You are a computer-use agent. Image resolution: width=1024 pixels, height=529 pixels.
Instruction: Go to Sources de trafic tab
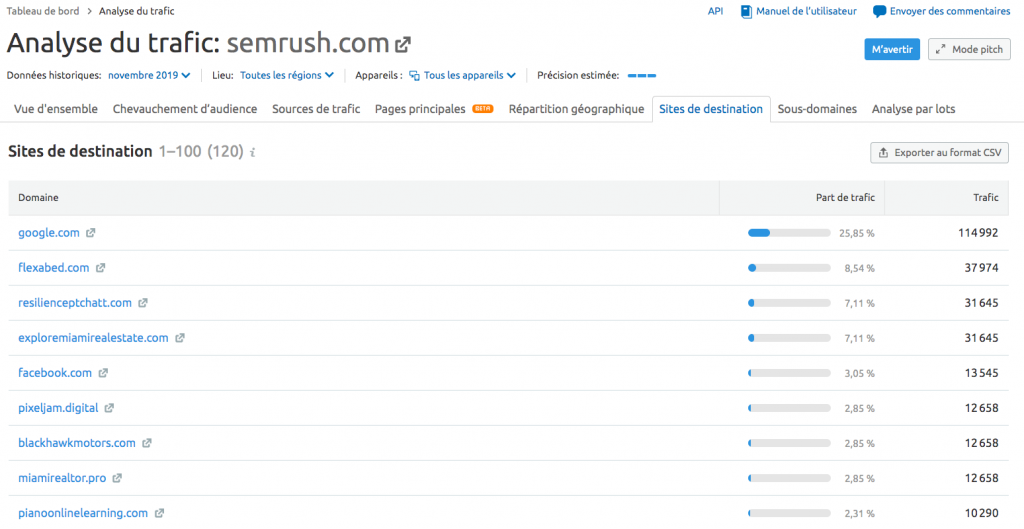click(316, 109)
